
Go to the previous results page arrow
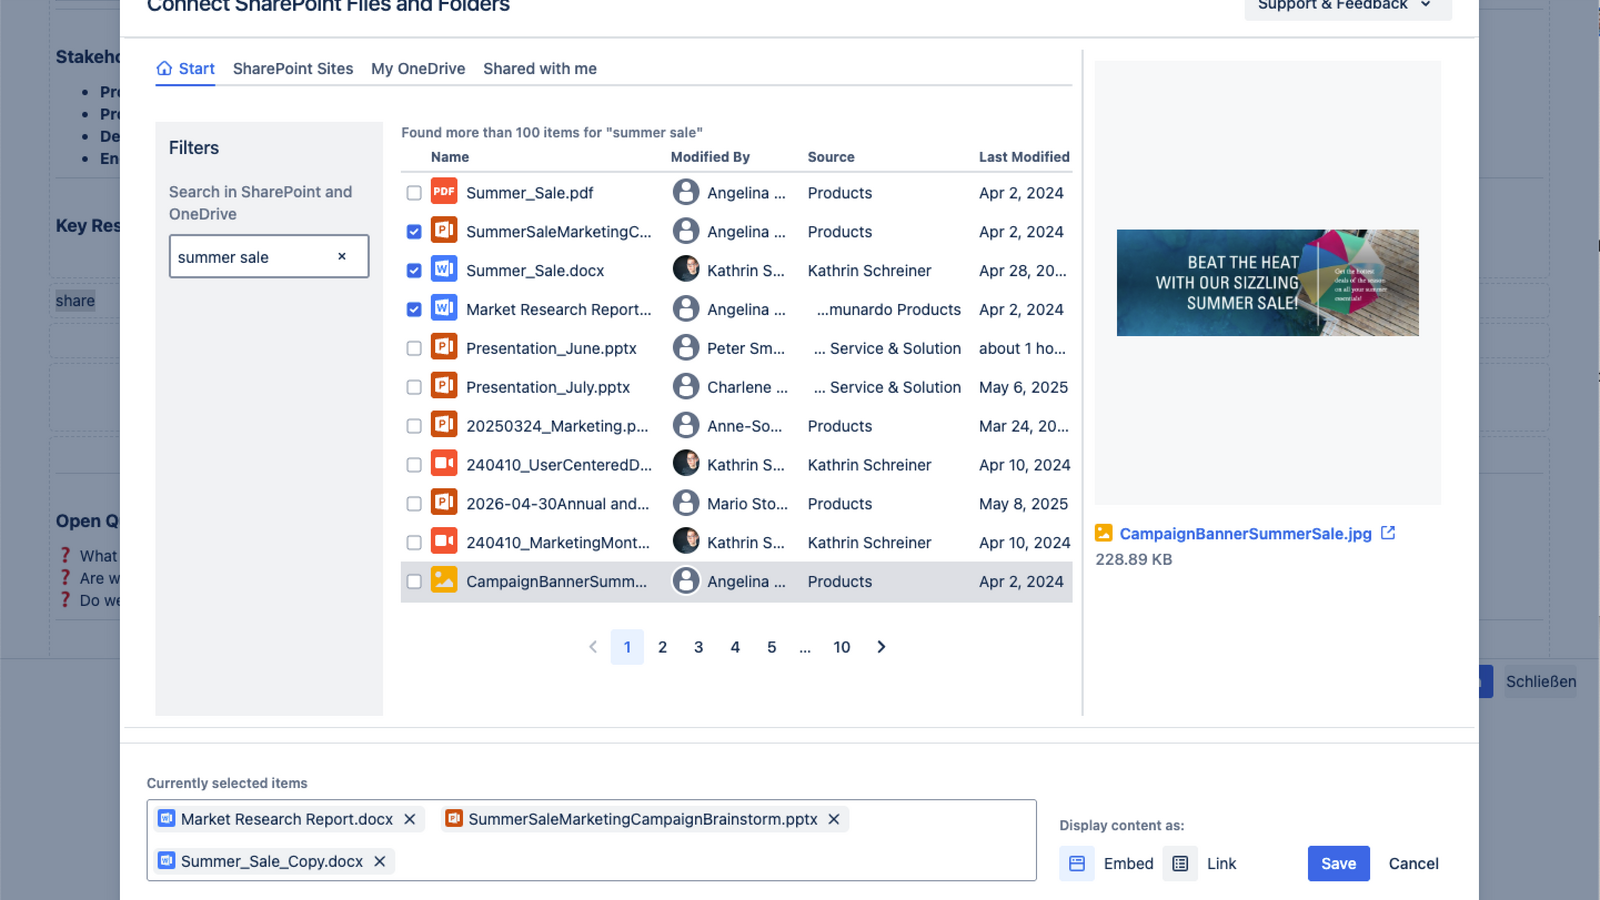pyautogui.click(x=593, y=647)
